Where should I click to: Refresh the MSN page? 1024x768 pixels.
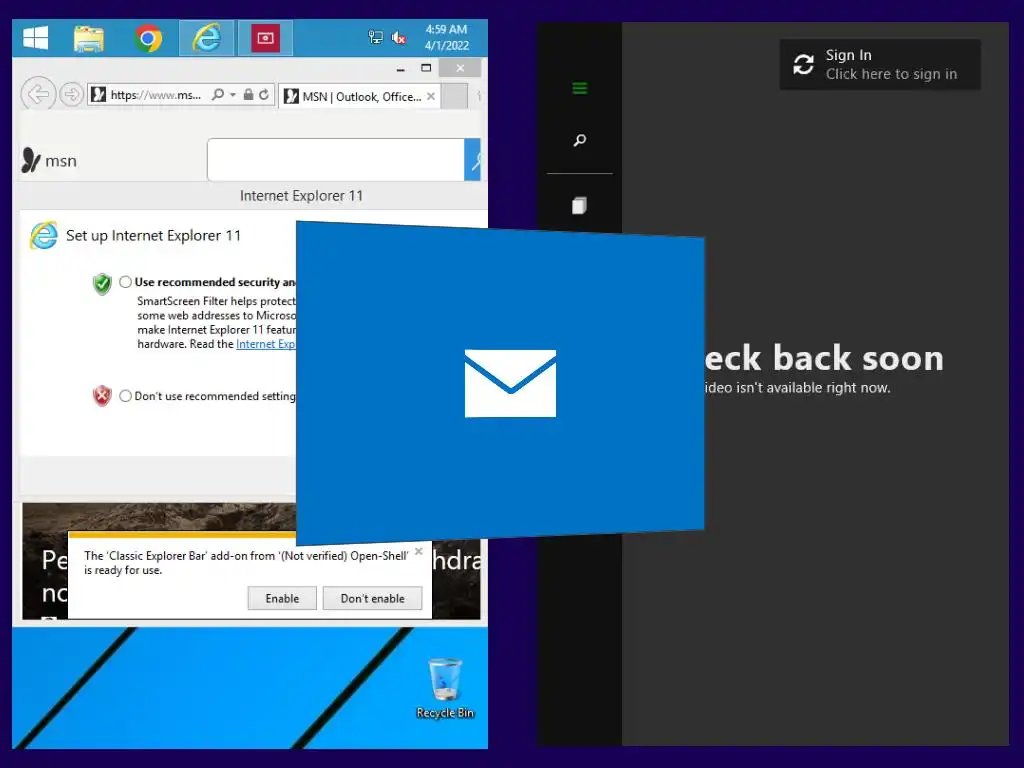tap(264, 95)
